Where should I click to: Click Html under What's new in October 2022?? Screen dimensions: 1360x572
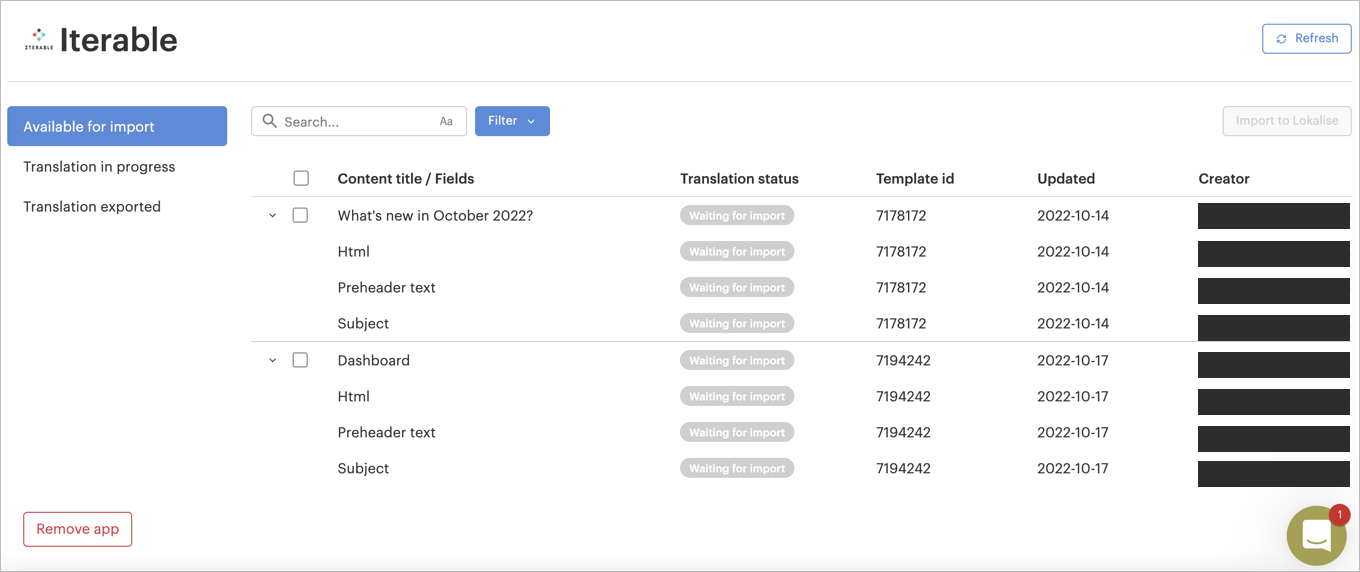point(354,252)
